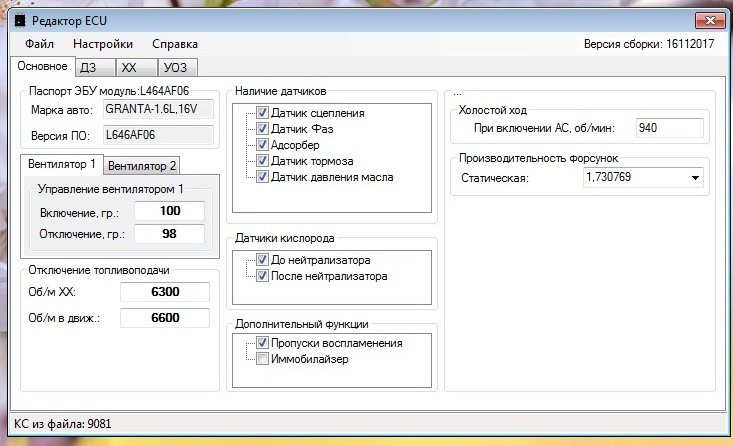Viewport: 733px width, 446px height.
Task: Click the fan Отключение, гр. field 98
Action: (x=170, y=234)
